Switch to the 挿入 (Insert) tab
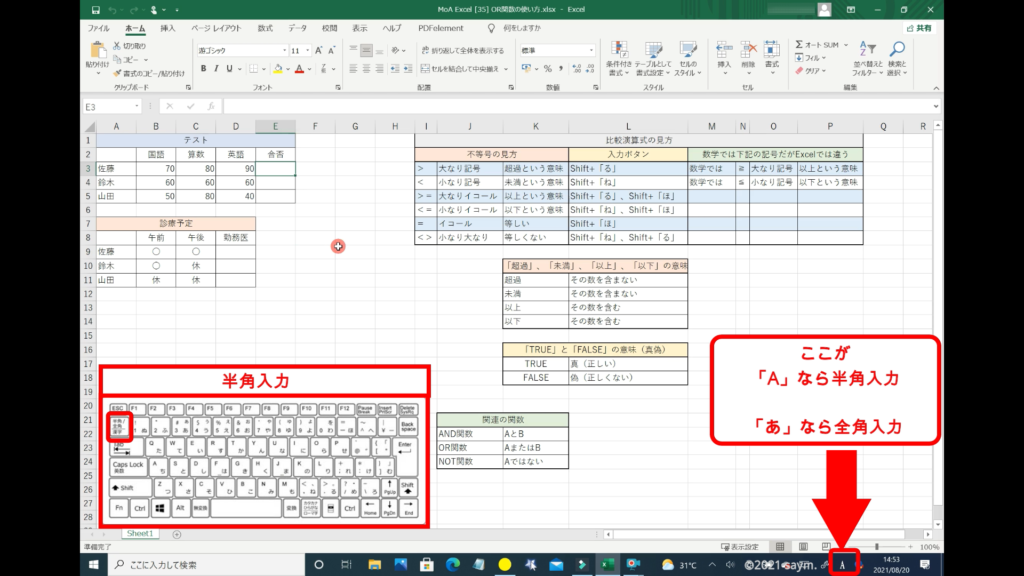The width and height of the screenshot is (1024, 576). [168, 29]
